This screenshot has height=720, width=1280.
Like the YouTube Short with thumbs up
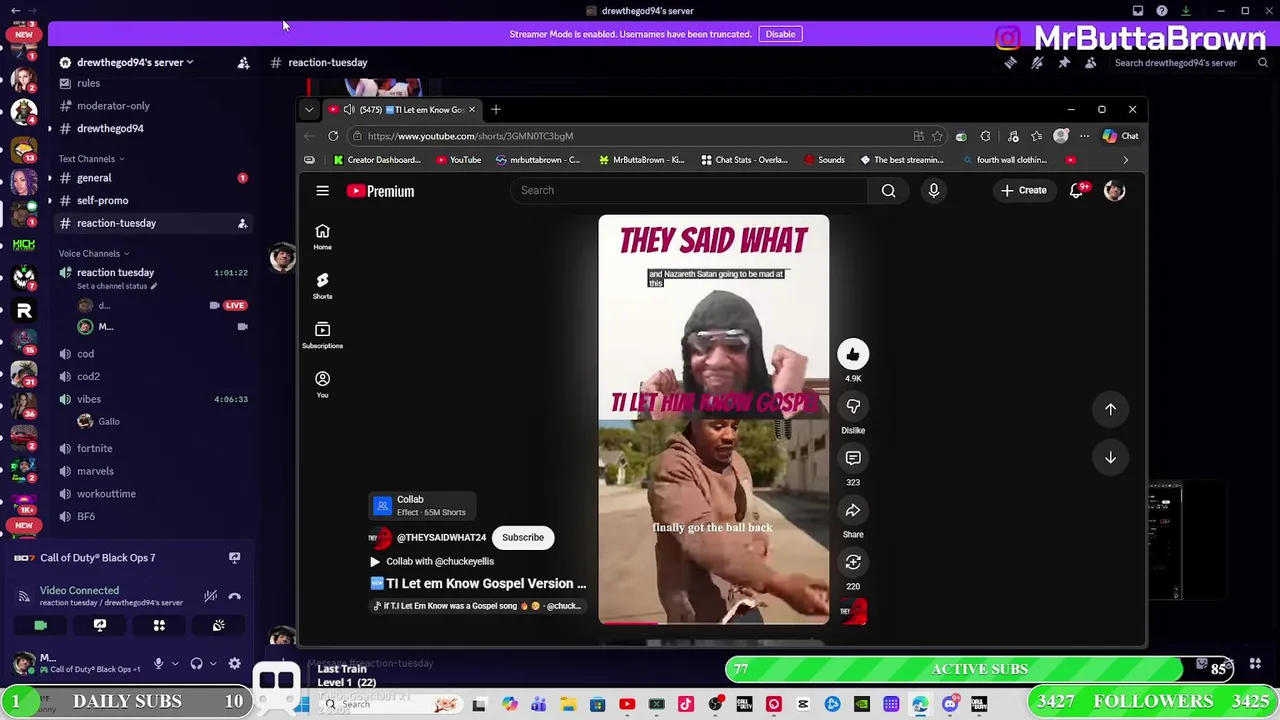[853, 354]
